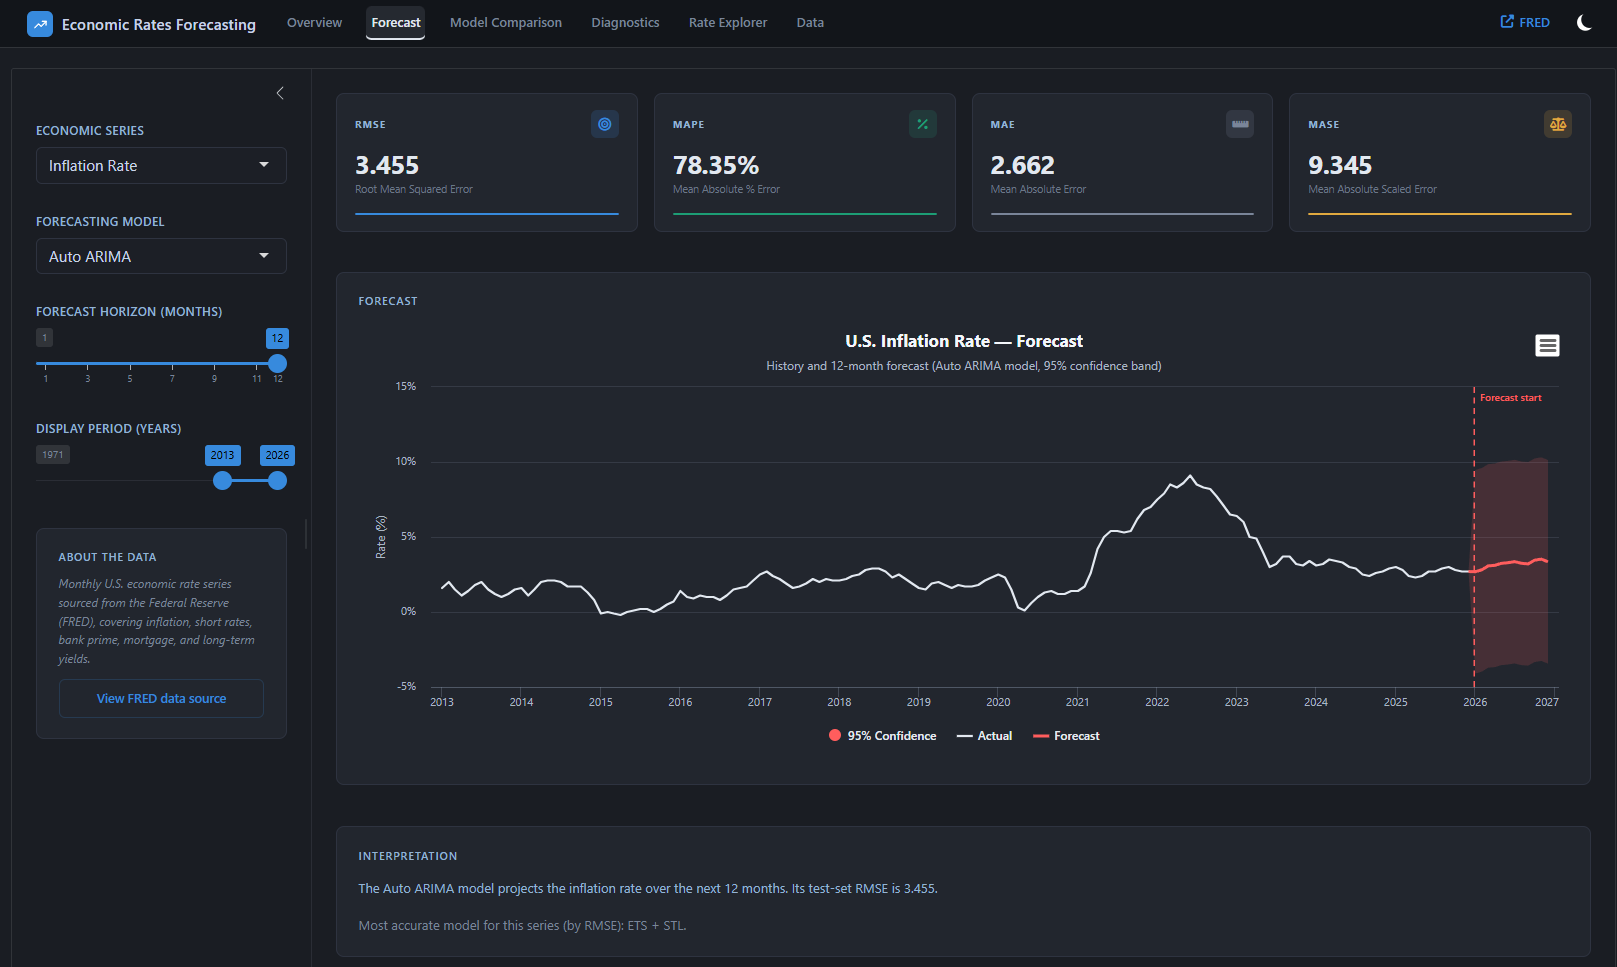Click the RMSE target icon
Screen dimensions: 1617x967
605,124
